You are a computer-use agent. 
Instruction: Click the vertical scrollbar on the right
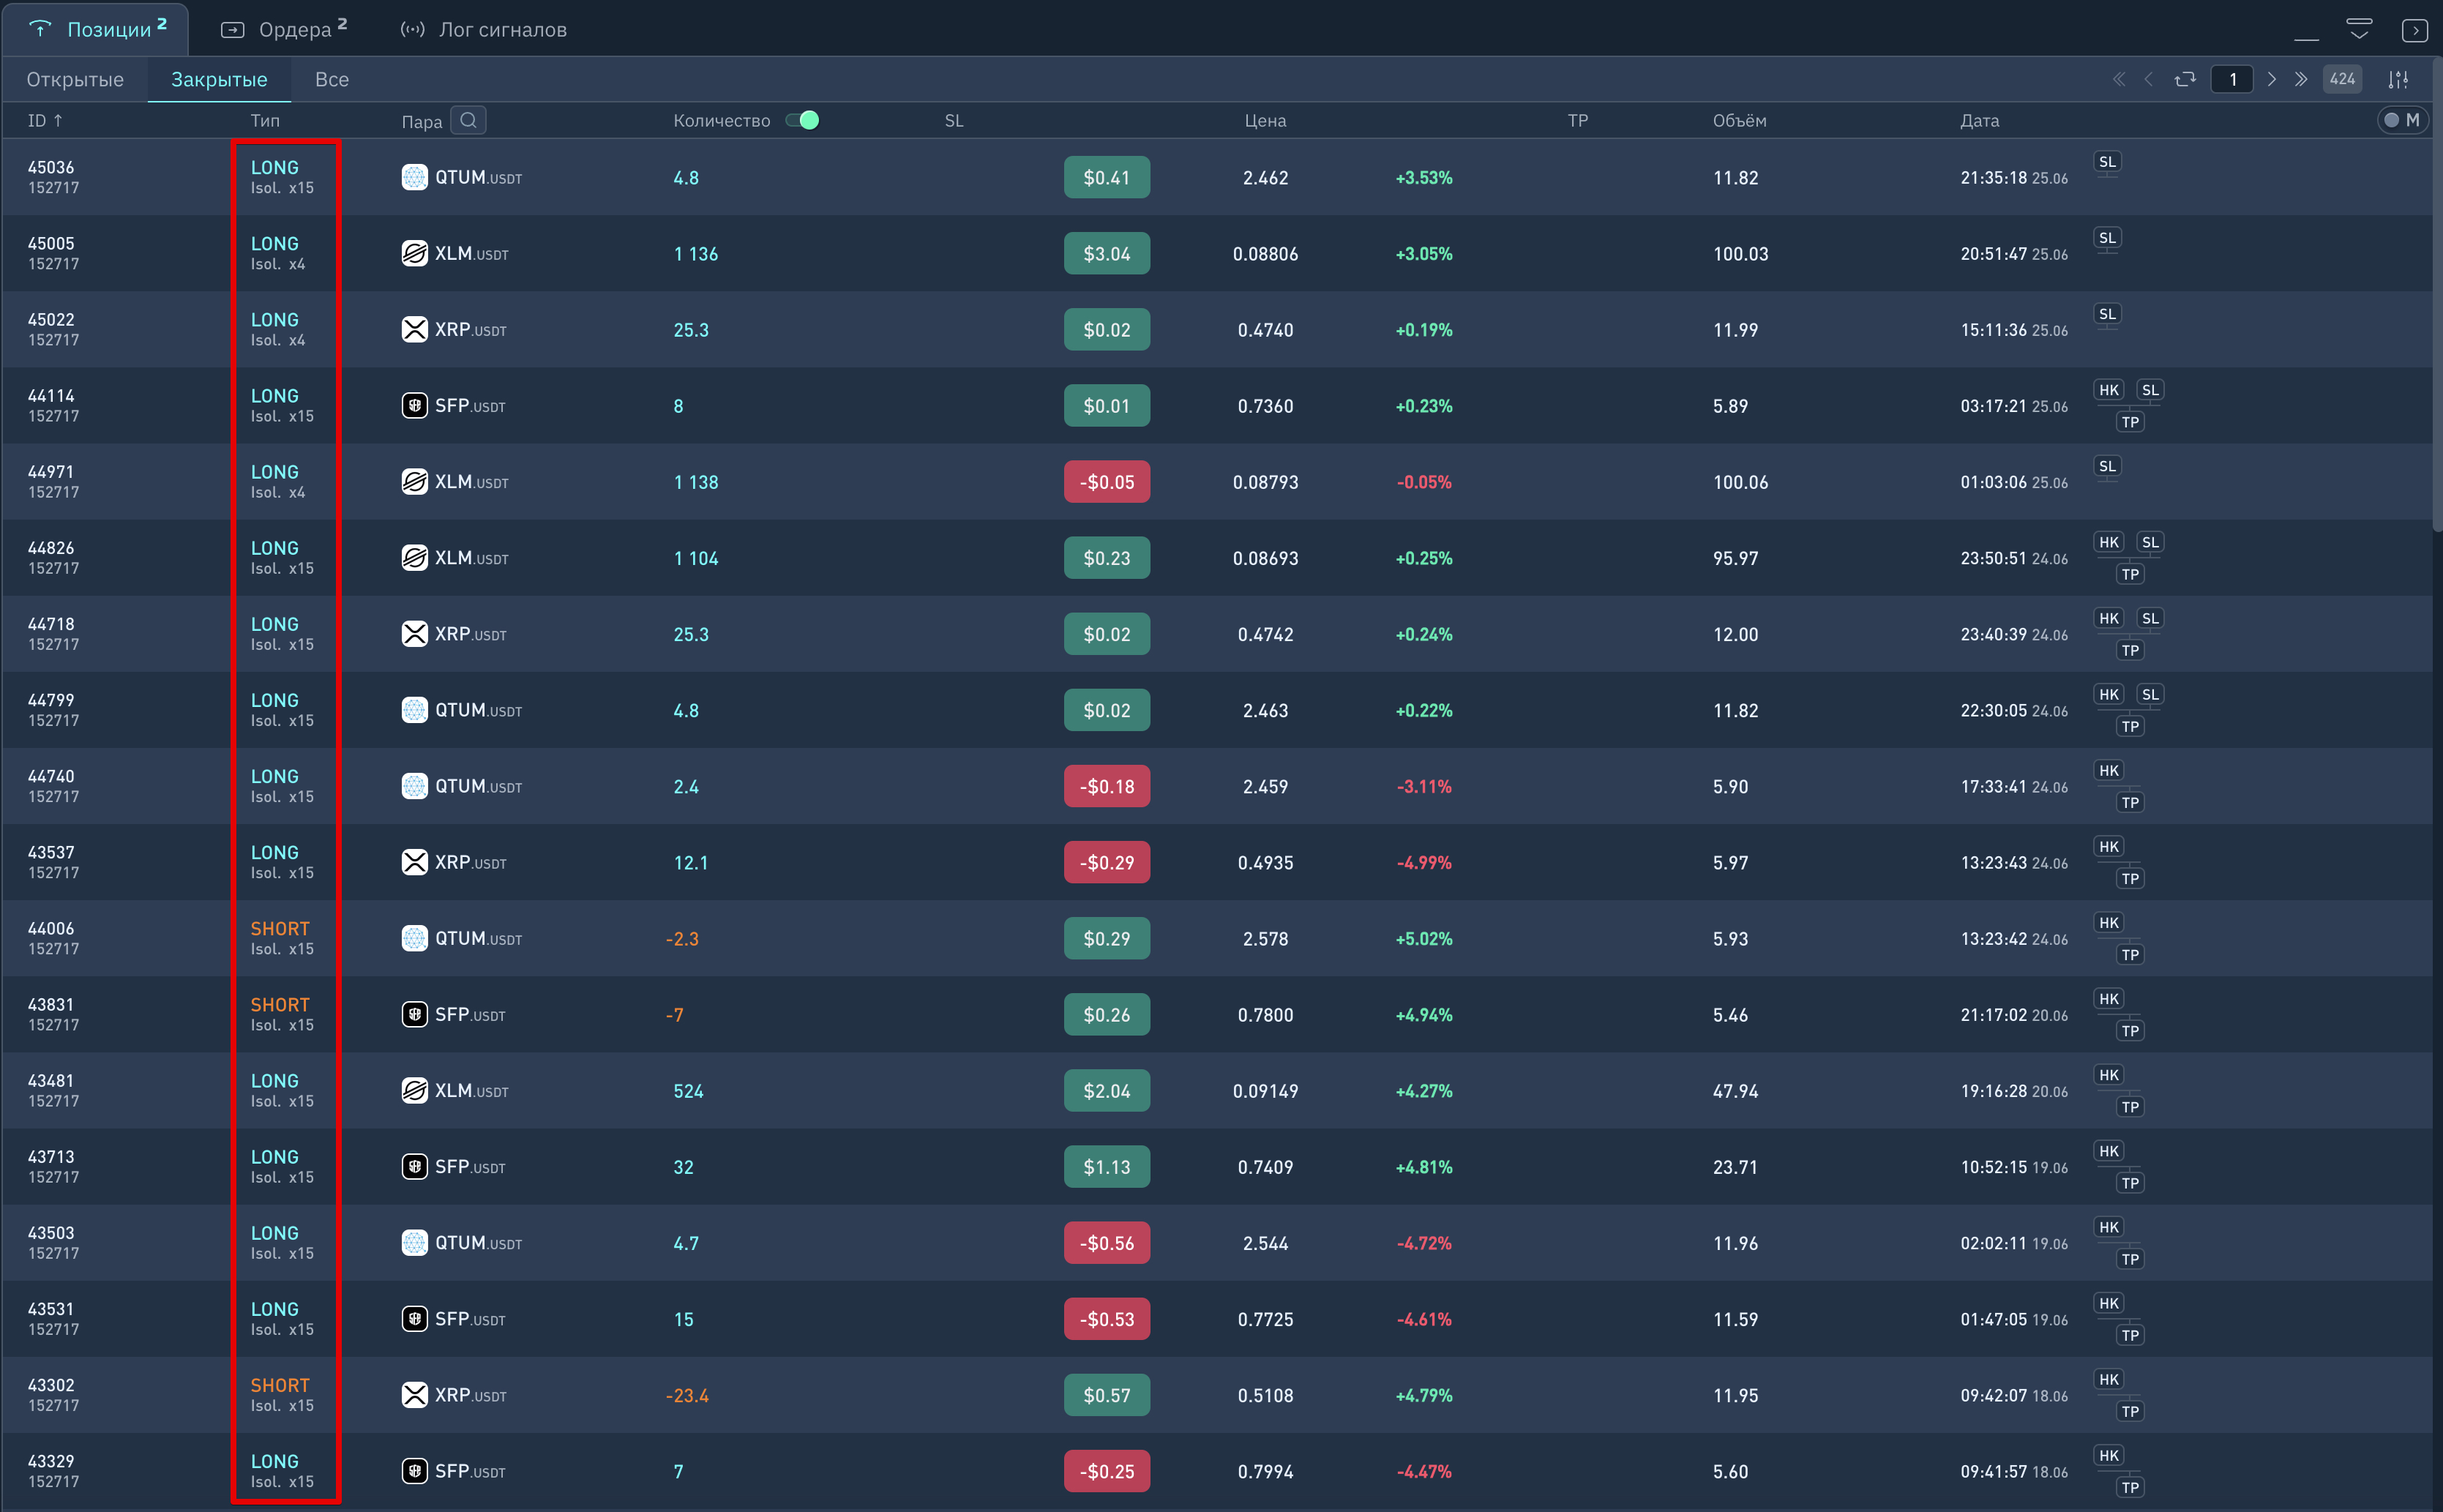click(x=2437, y=300)
